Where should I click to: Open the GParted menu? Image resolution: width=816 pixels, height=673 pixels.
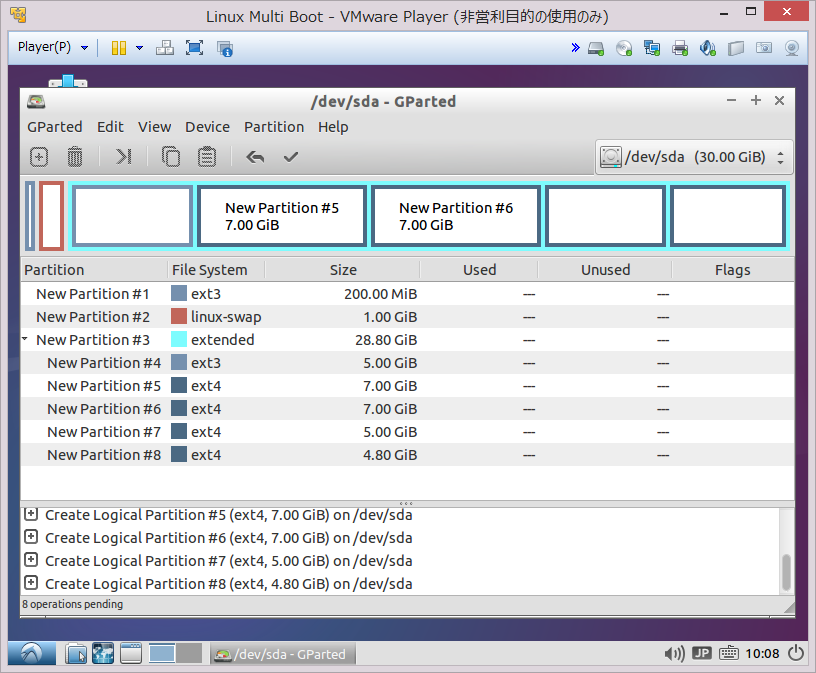click(x=55, y=127)
